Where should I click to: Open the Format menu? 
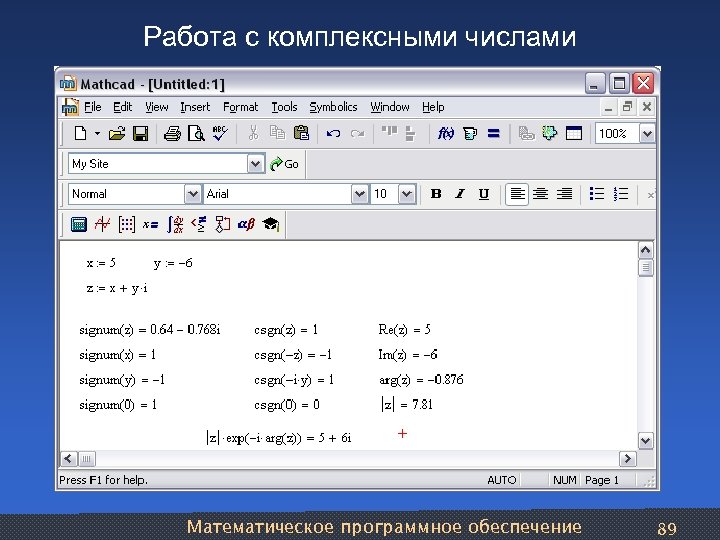240,107
